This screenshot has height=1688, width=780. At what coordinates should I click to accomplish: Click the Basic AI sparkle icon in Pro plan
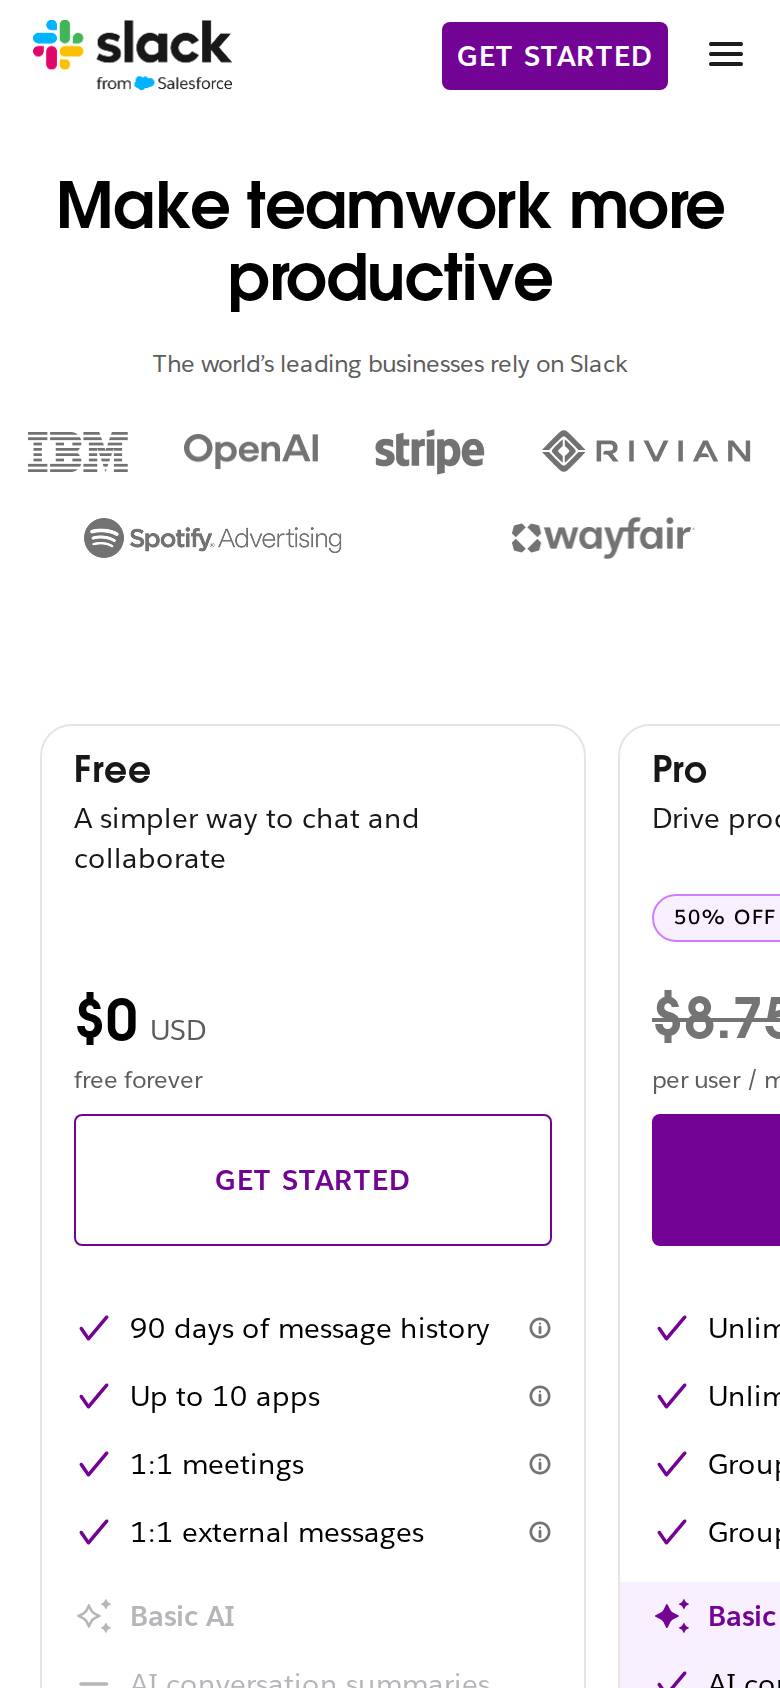tap(672, 1616)
